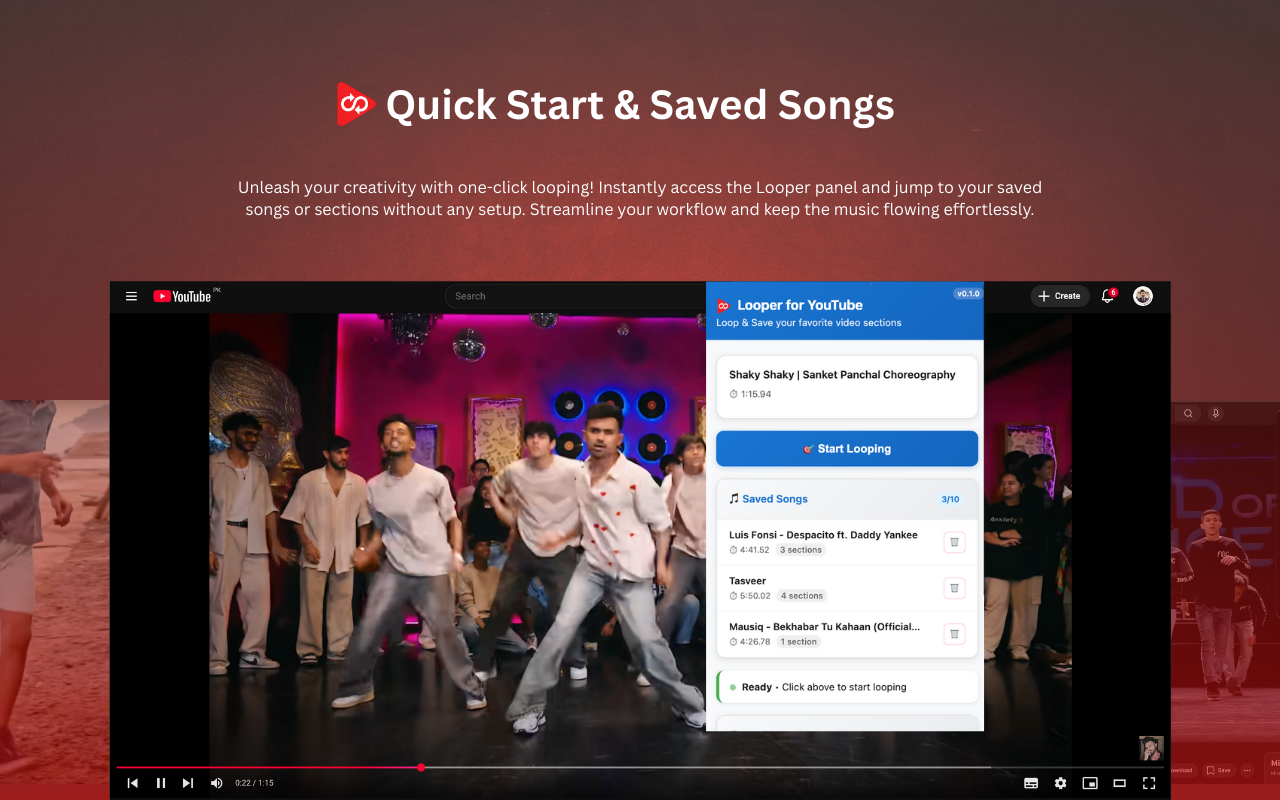The image size is (1280, 800).
Task: Enter fullscreen mode
Action: coord(1149,783)
